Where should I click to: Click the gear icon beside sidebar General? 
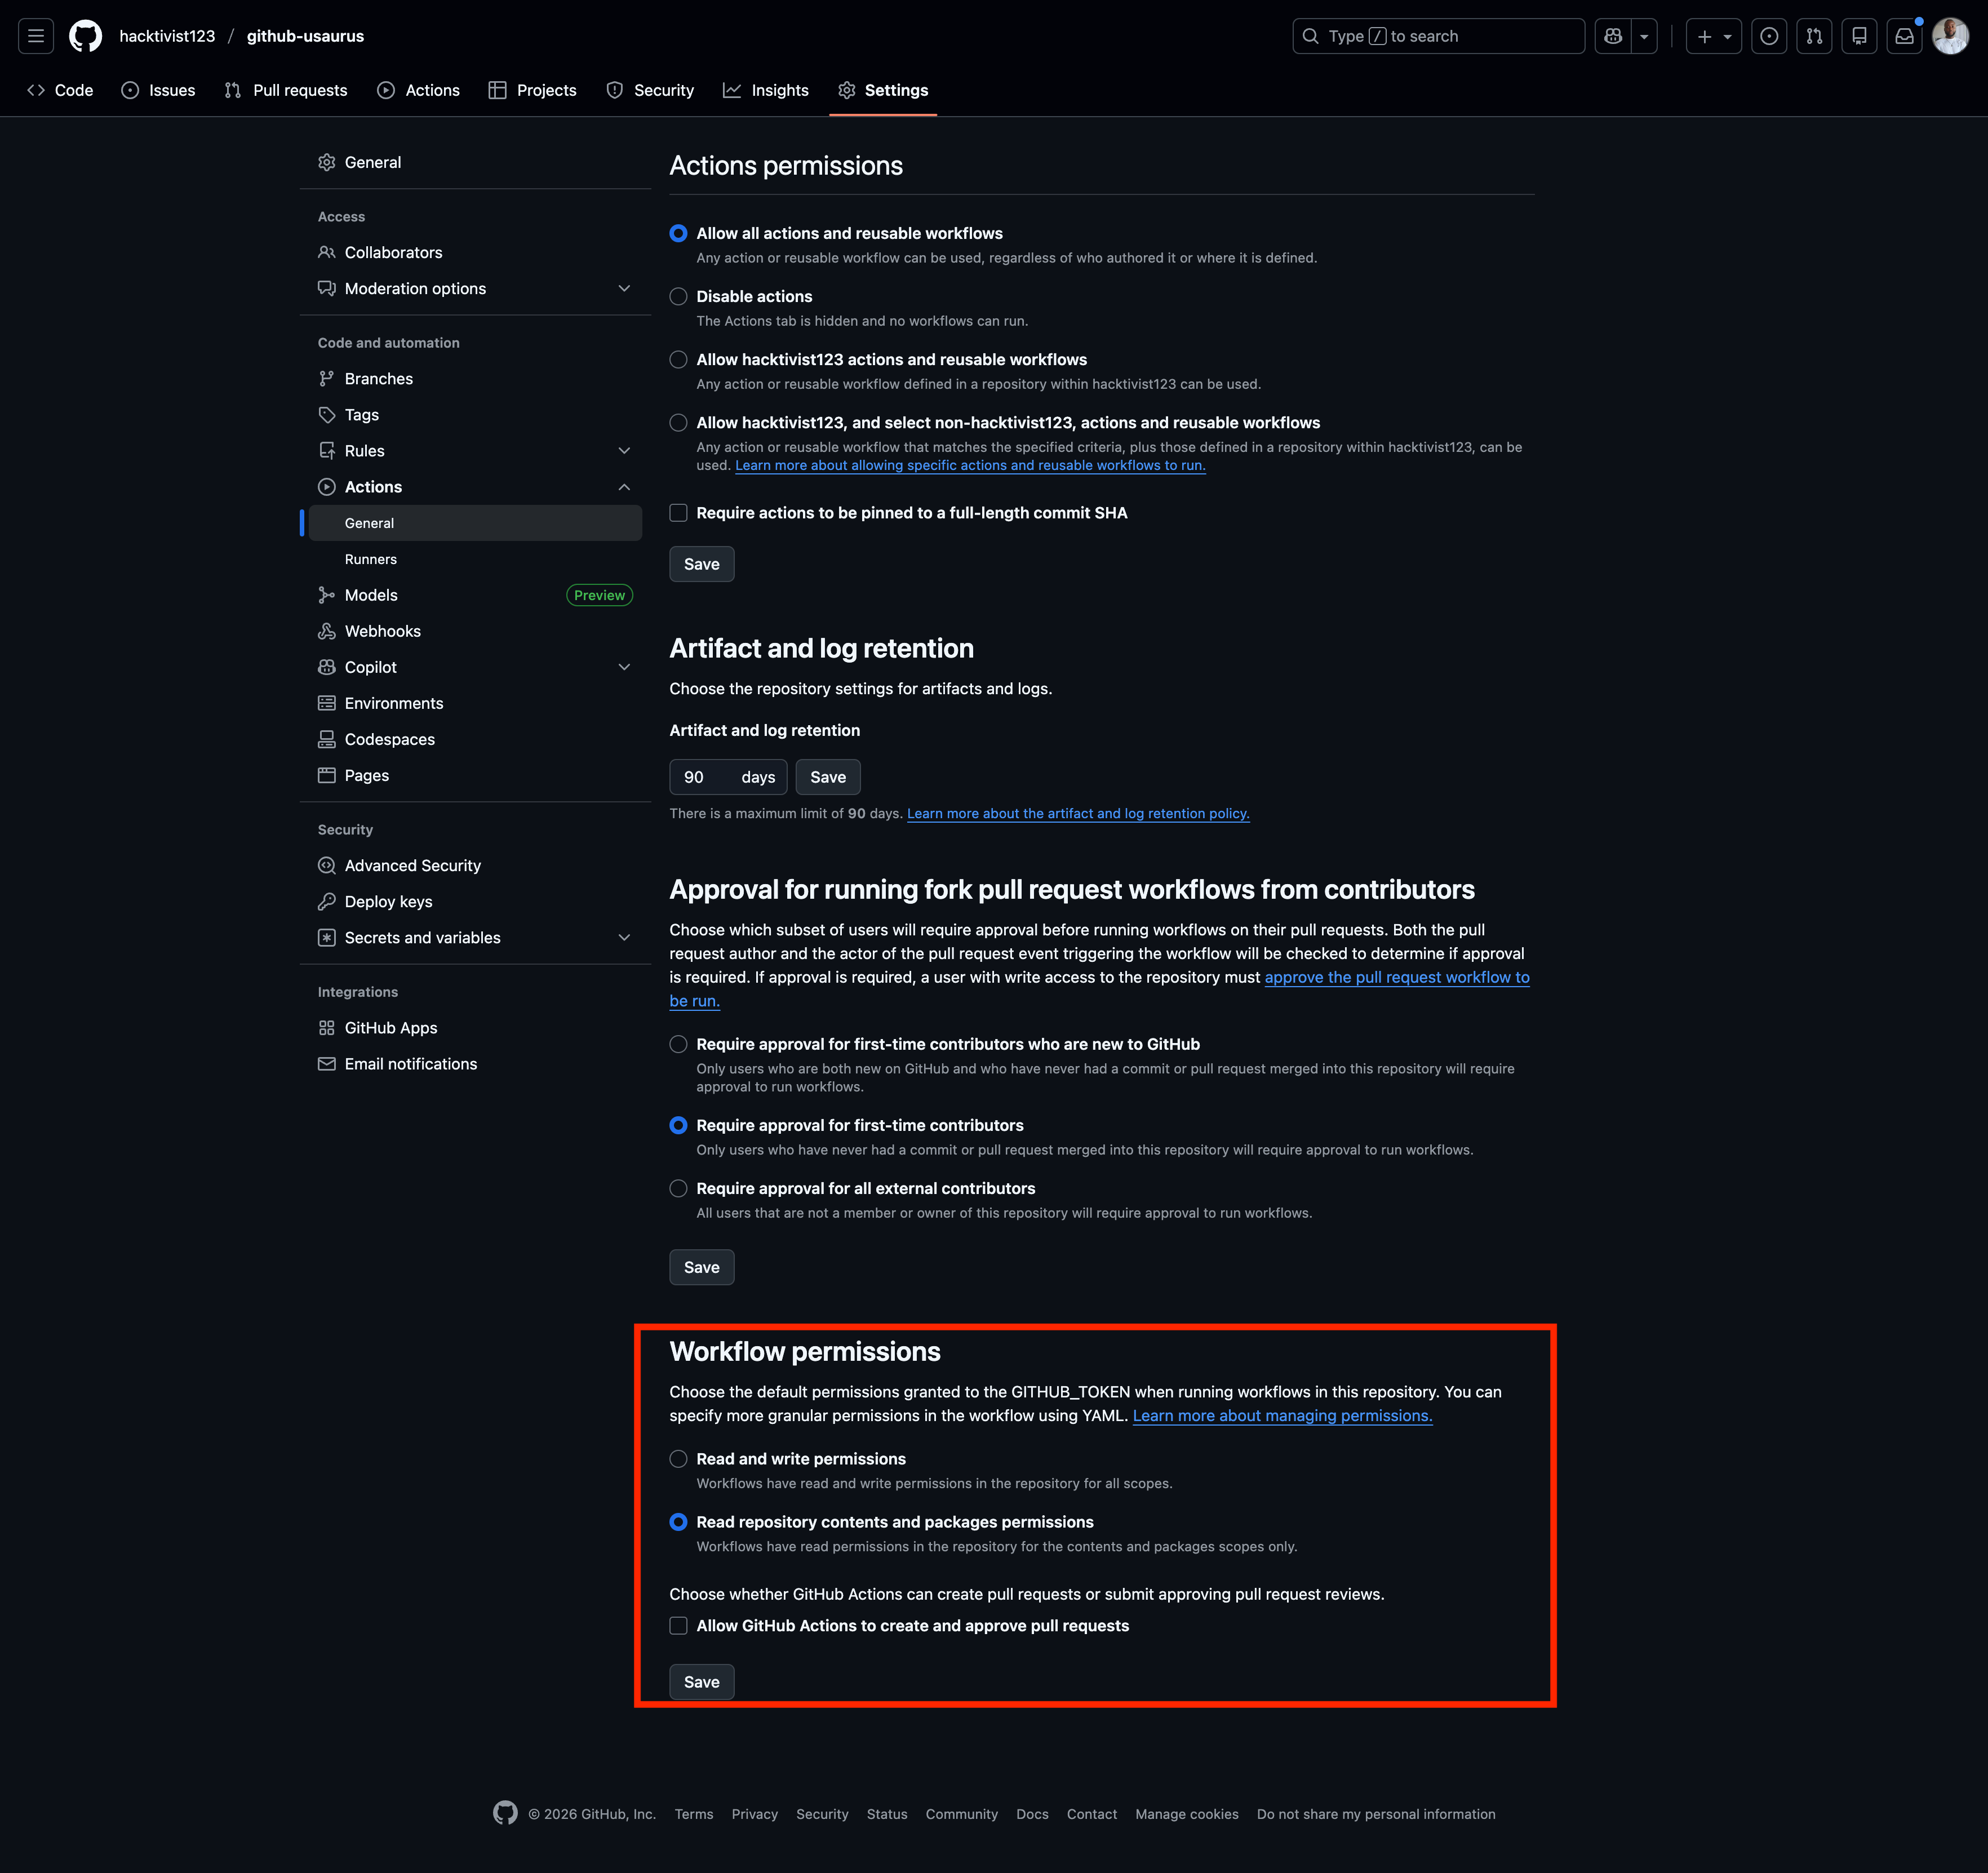(326, 162)
